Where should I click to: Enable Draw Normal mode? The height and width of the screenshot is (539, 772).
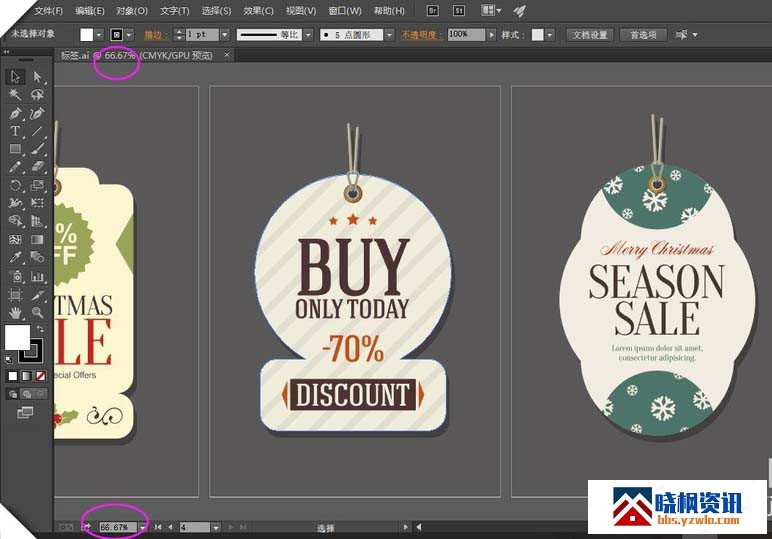13,394
